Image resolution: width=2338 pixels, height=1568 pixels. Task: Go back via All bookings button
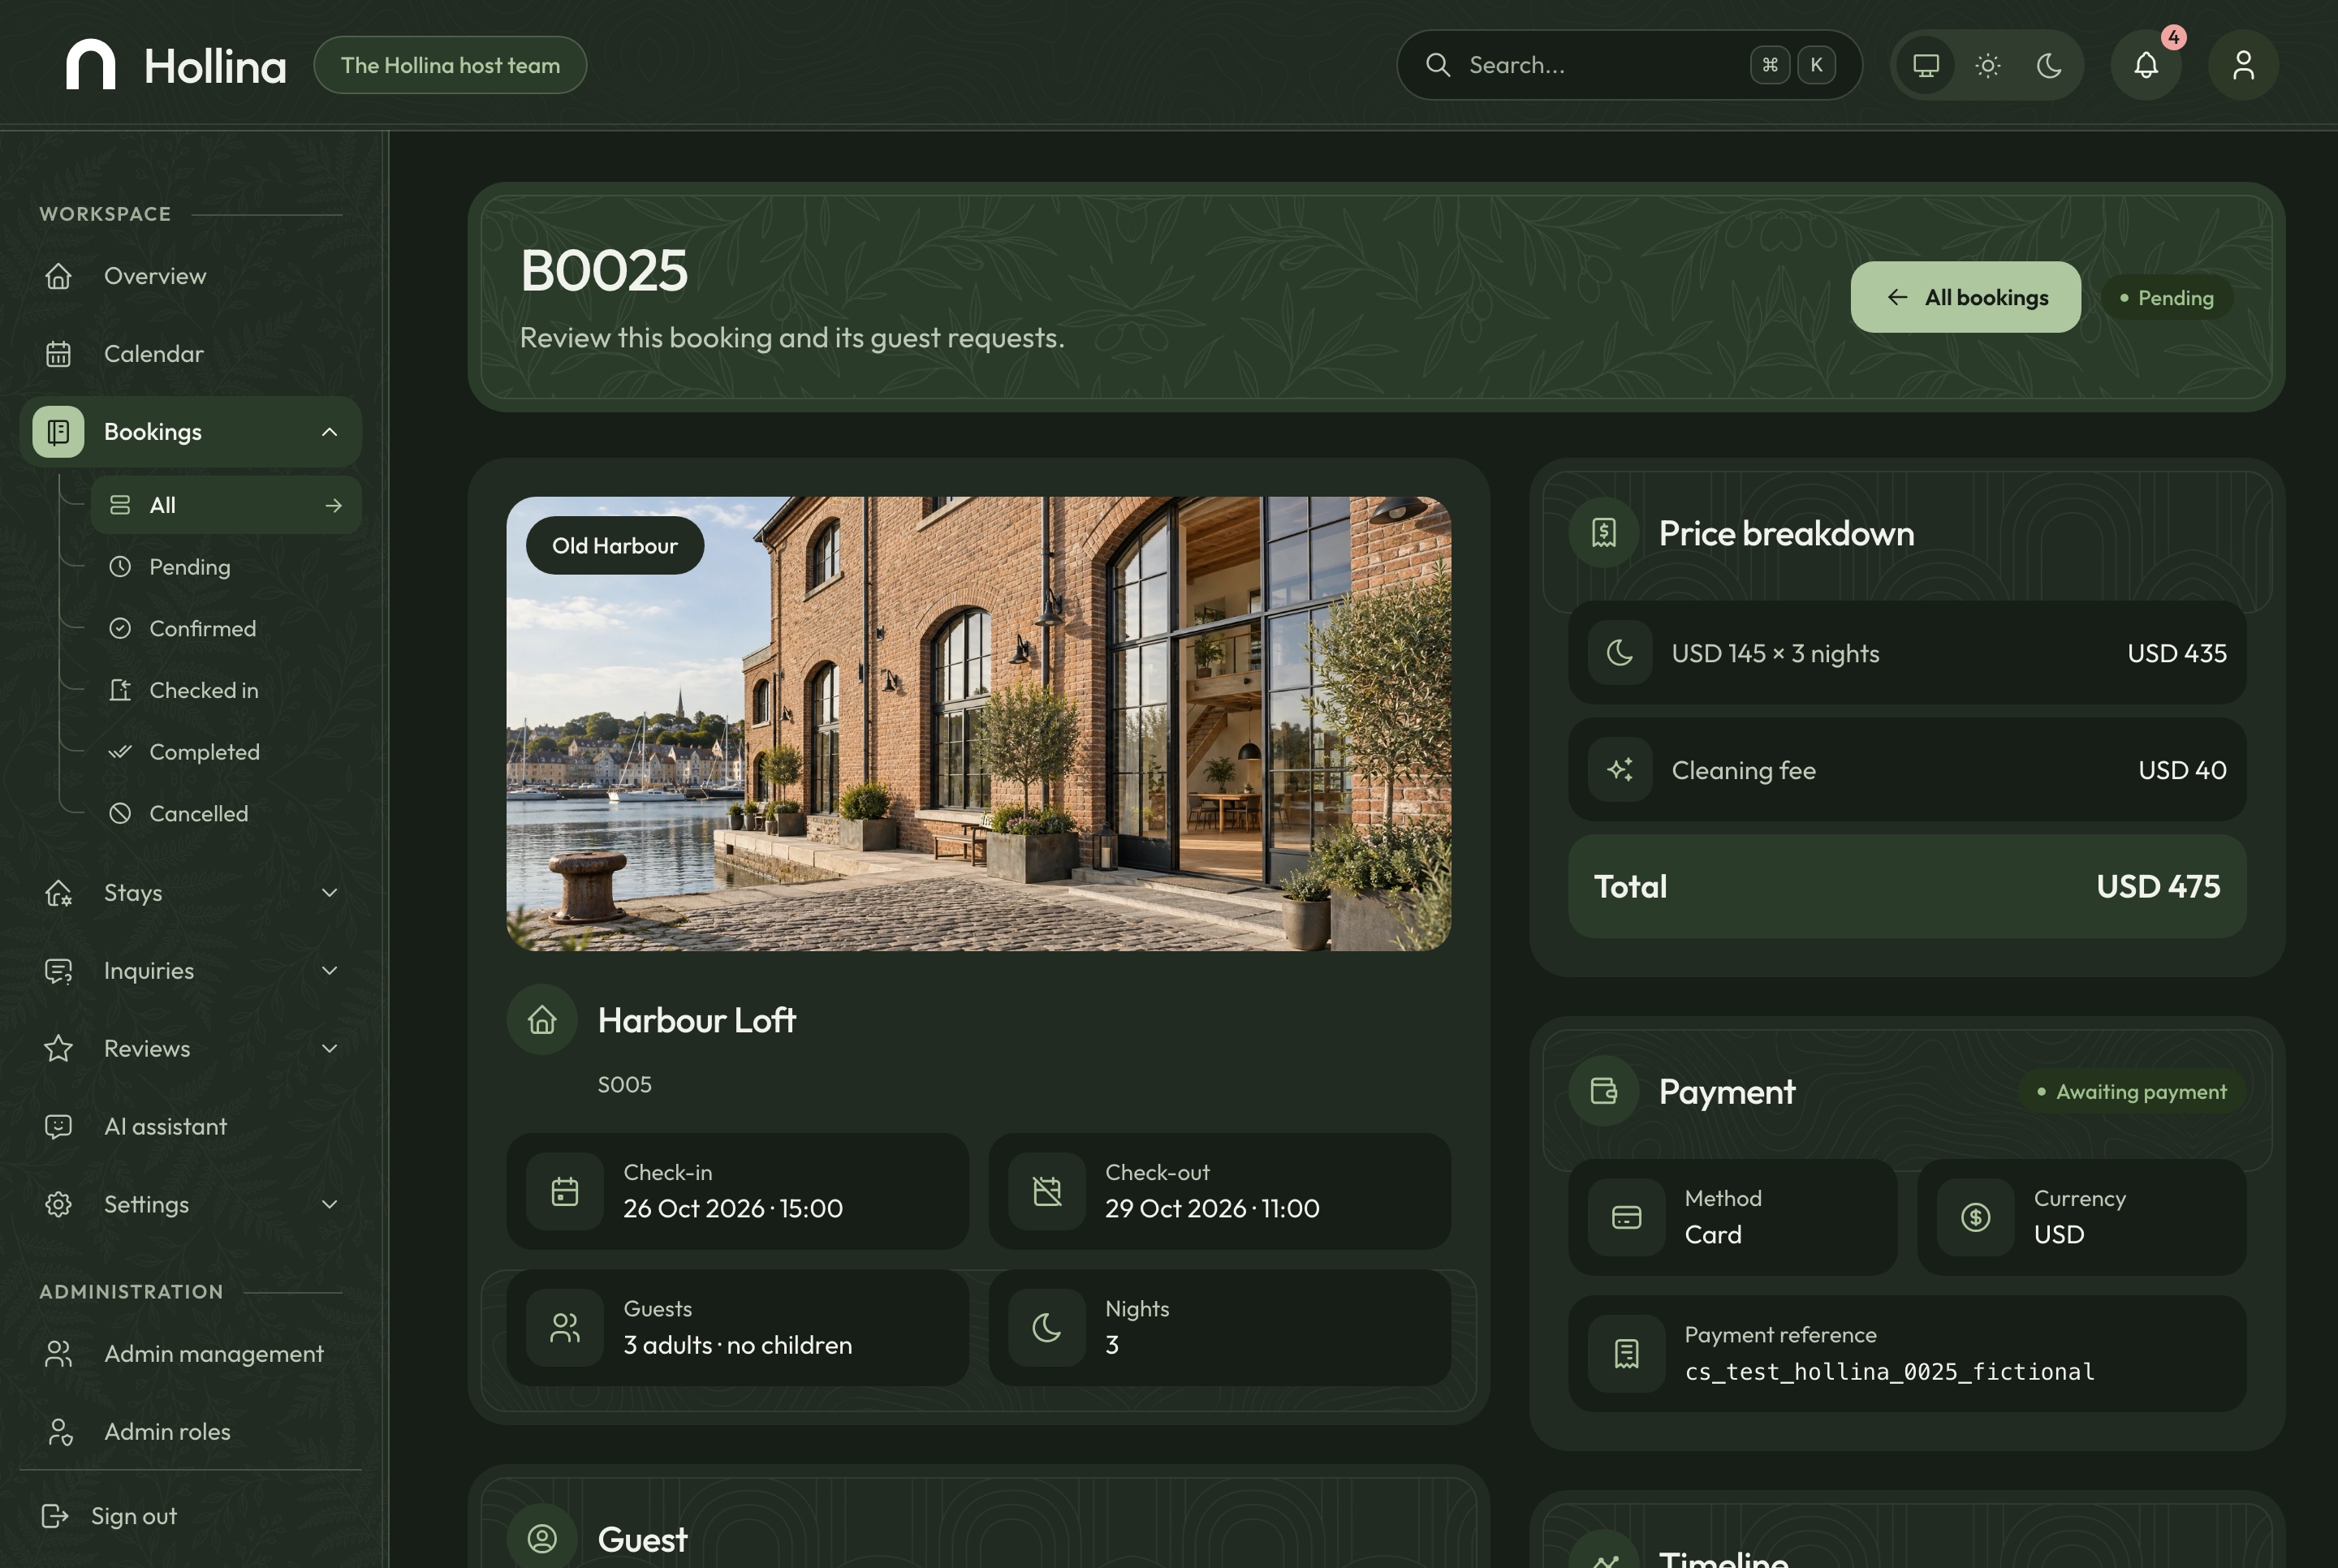pyautogui.click(x=1965, y=297)
